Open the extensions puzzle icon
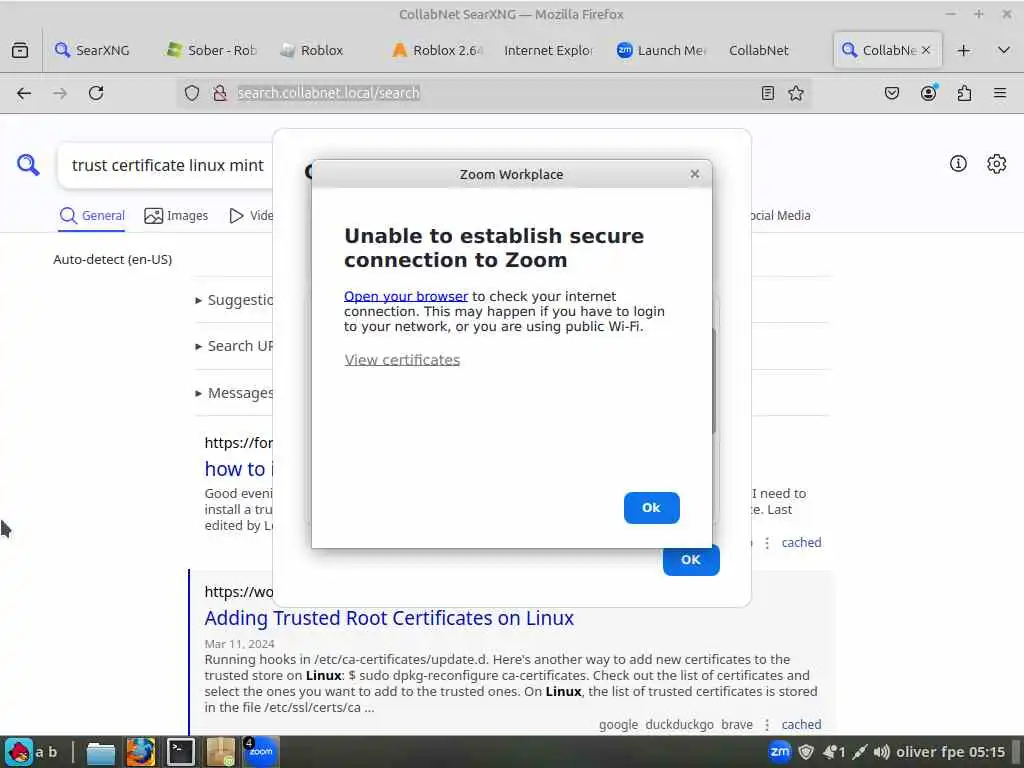This screenshot has width=1024, height=768. pos(964,93)
